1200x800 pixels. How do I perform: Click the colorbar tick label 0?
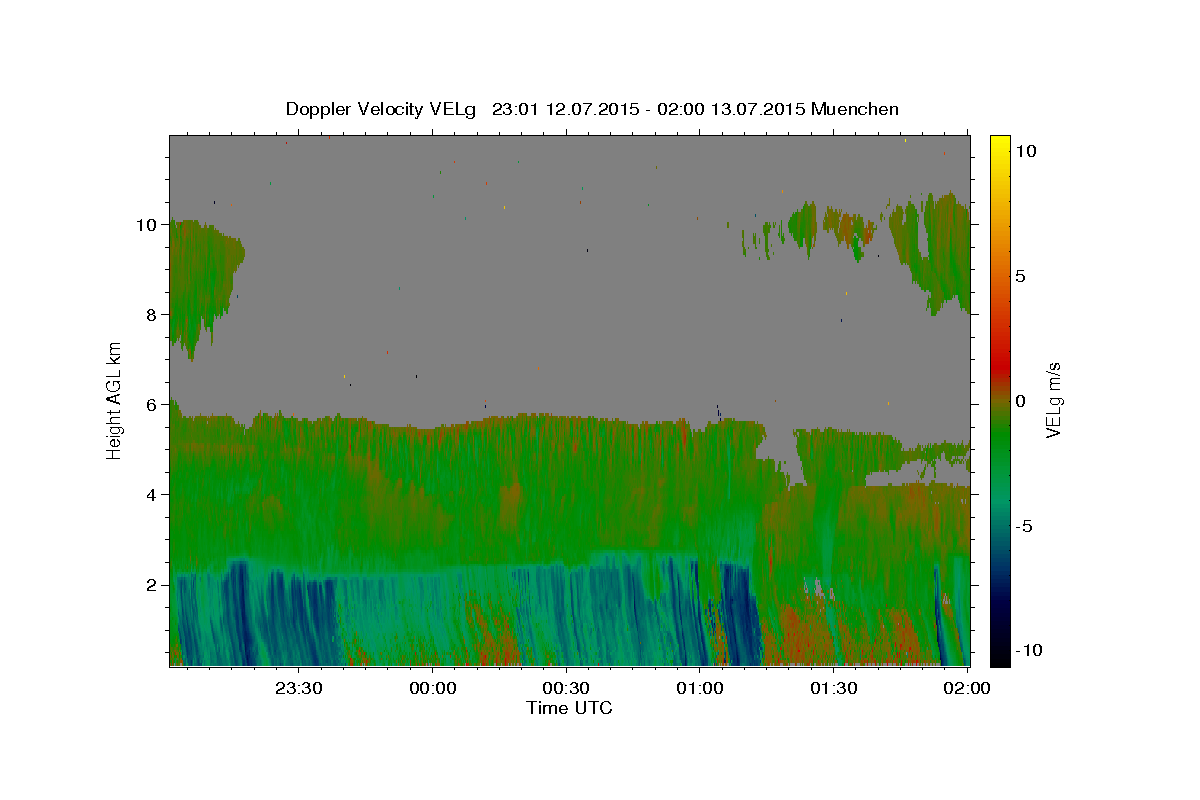click(1020, 401)
